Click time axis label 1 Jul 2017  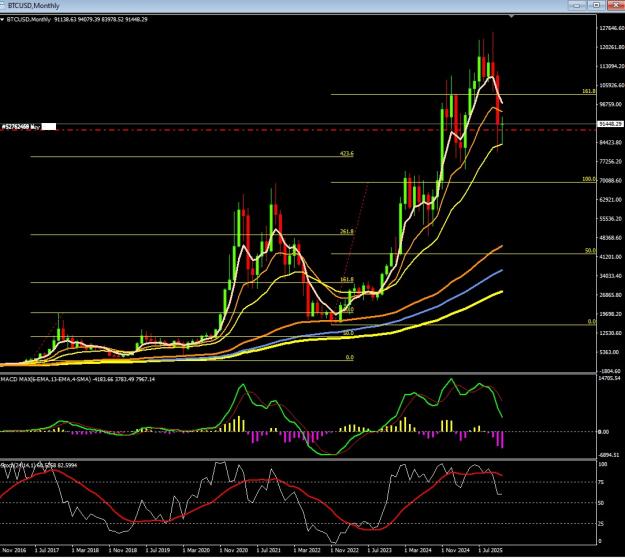click(47, 550)
